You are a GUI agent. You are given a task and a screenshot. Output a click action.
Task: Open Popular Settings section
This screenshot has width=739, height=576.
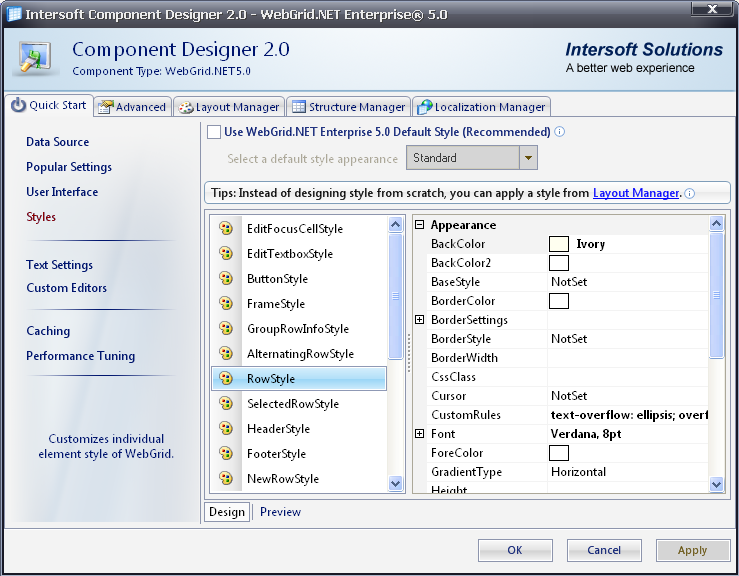69,167
